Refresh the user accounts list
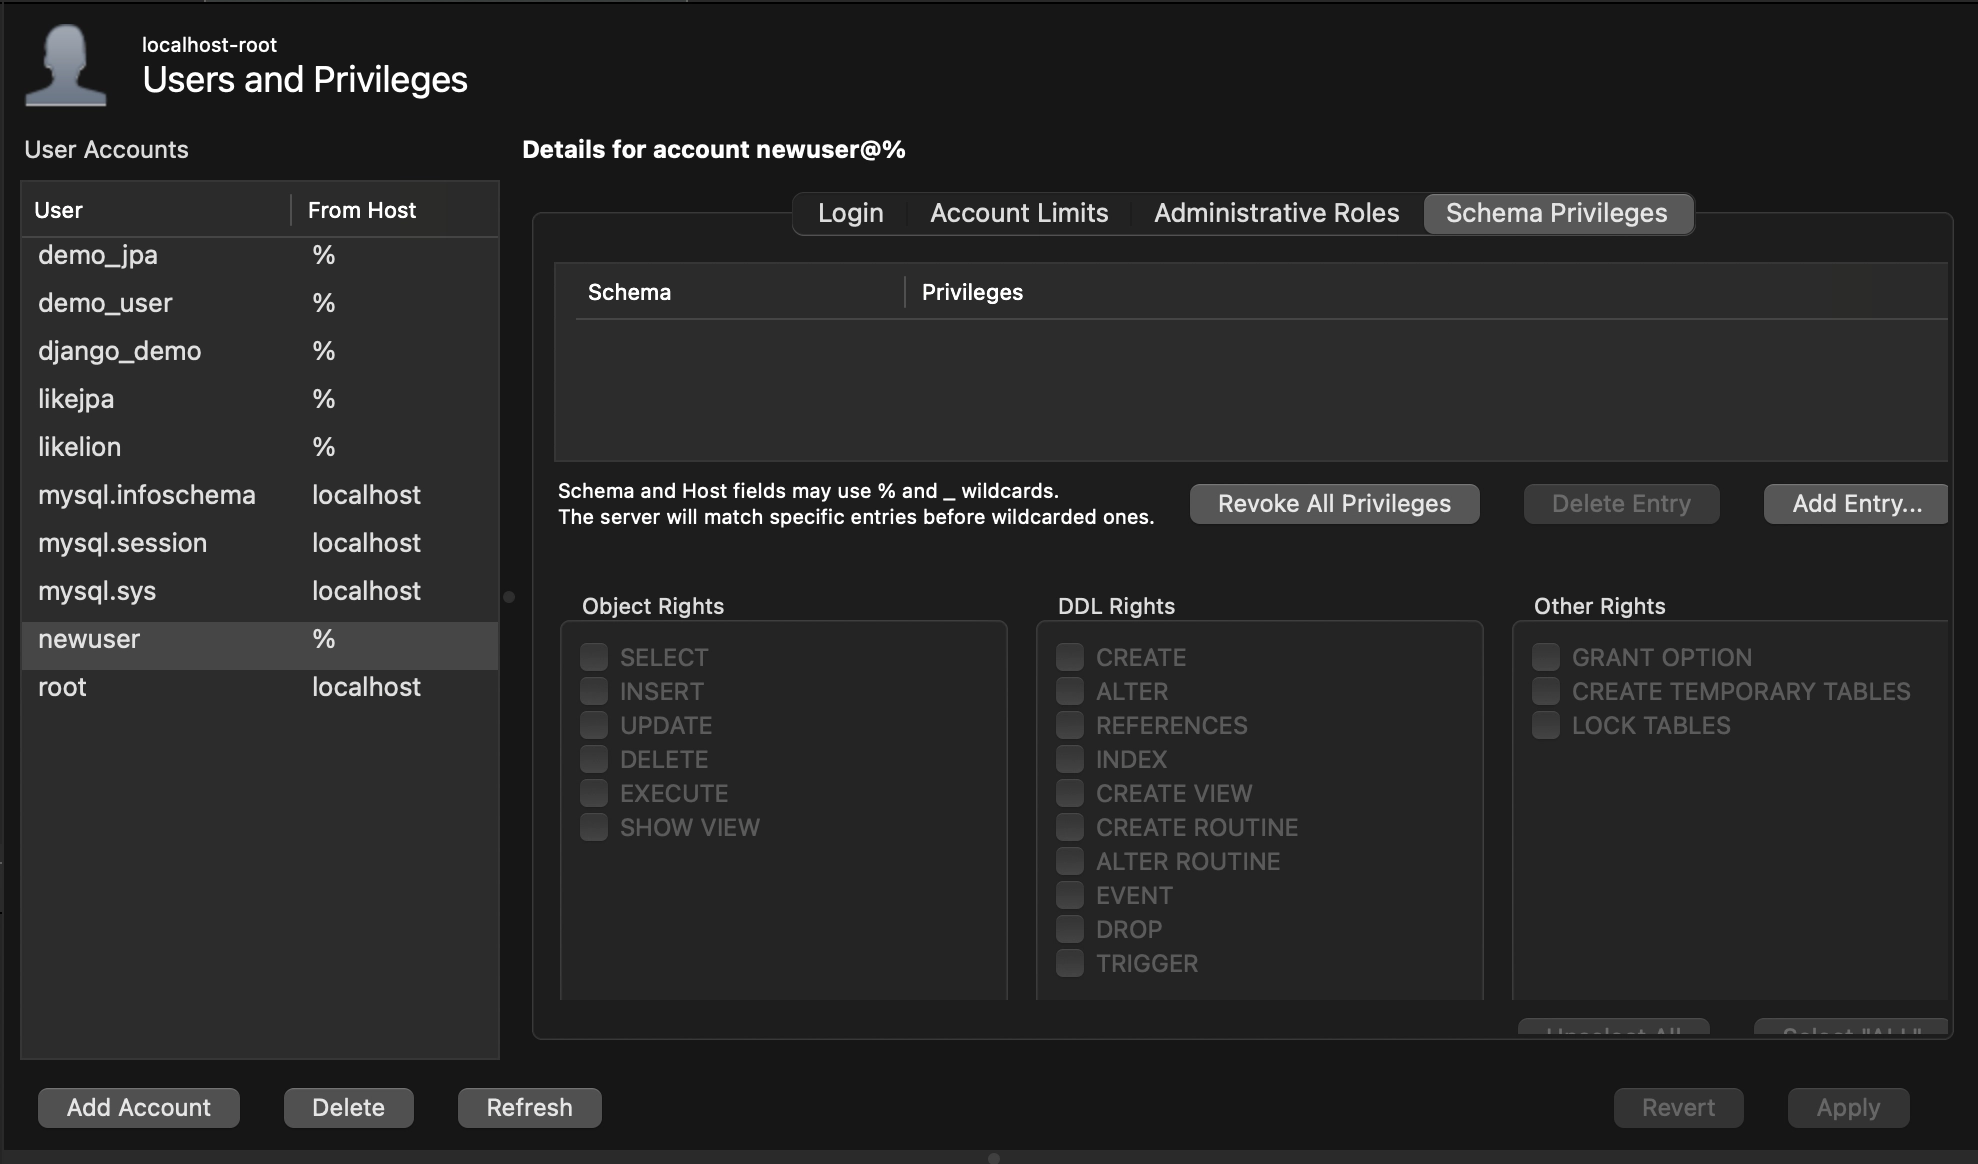This screenshot has height=1164, width=1978. (529, 1108)
